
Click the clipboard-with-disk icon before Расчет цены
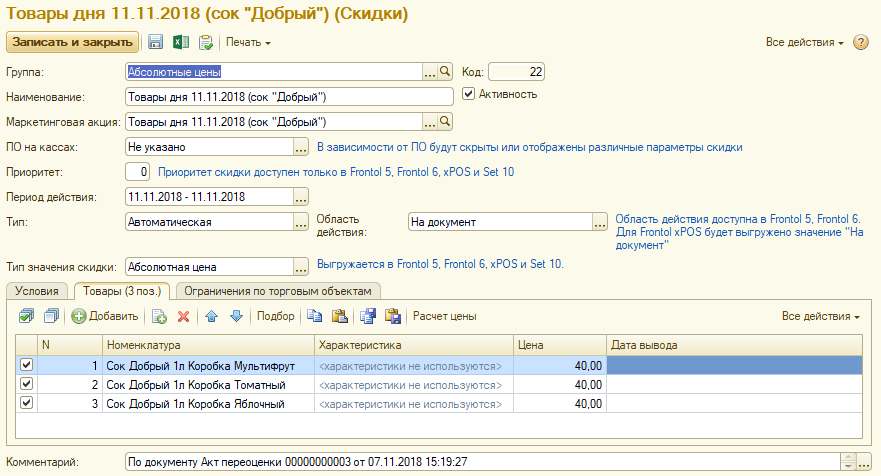pyautogui.click(x=393, y=316)
